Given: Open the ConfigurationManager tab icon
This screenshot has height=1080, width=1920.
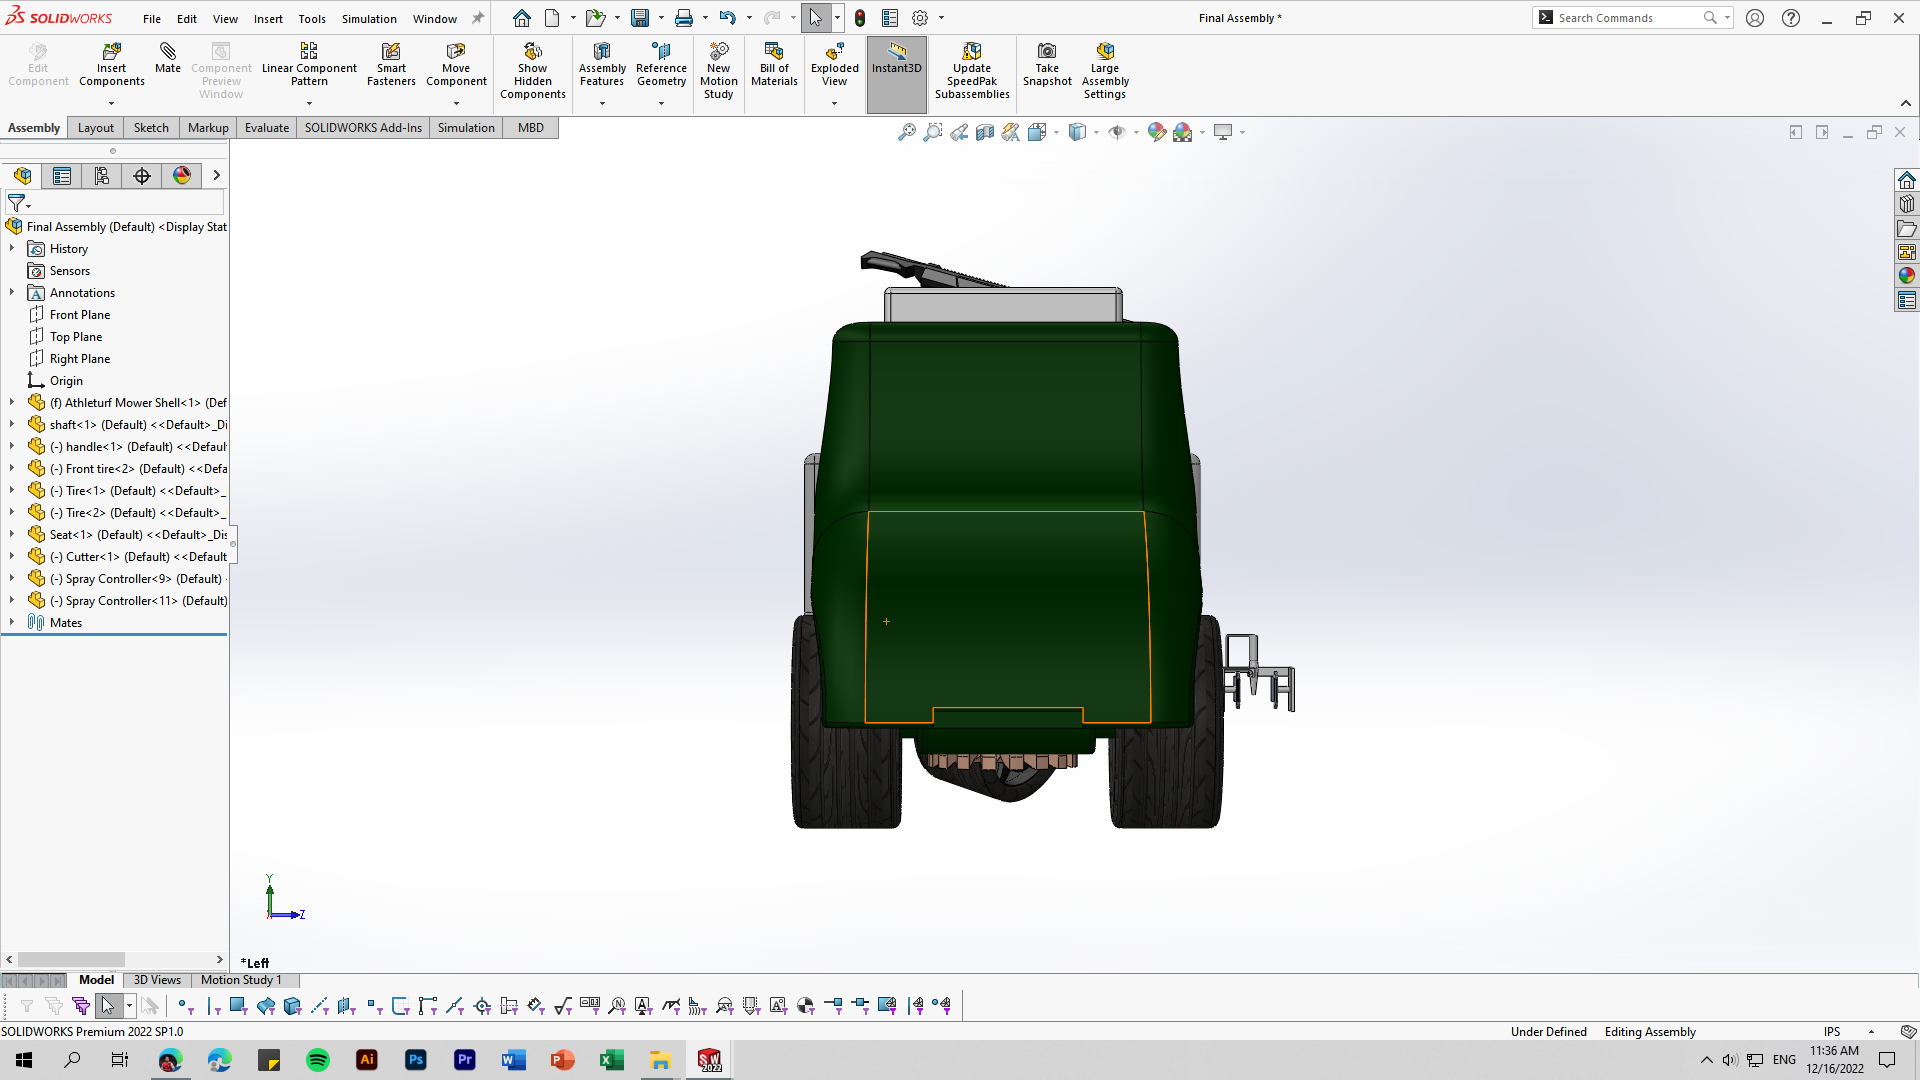Looking at the screenshot, I should (102, 176).
